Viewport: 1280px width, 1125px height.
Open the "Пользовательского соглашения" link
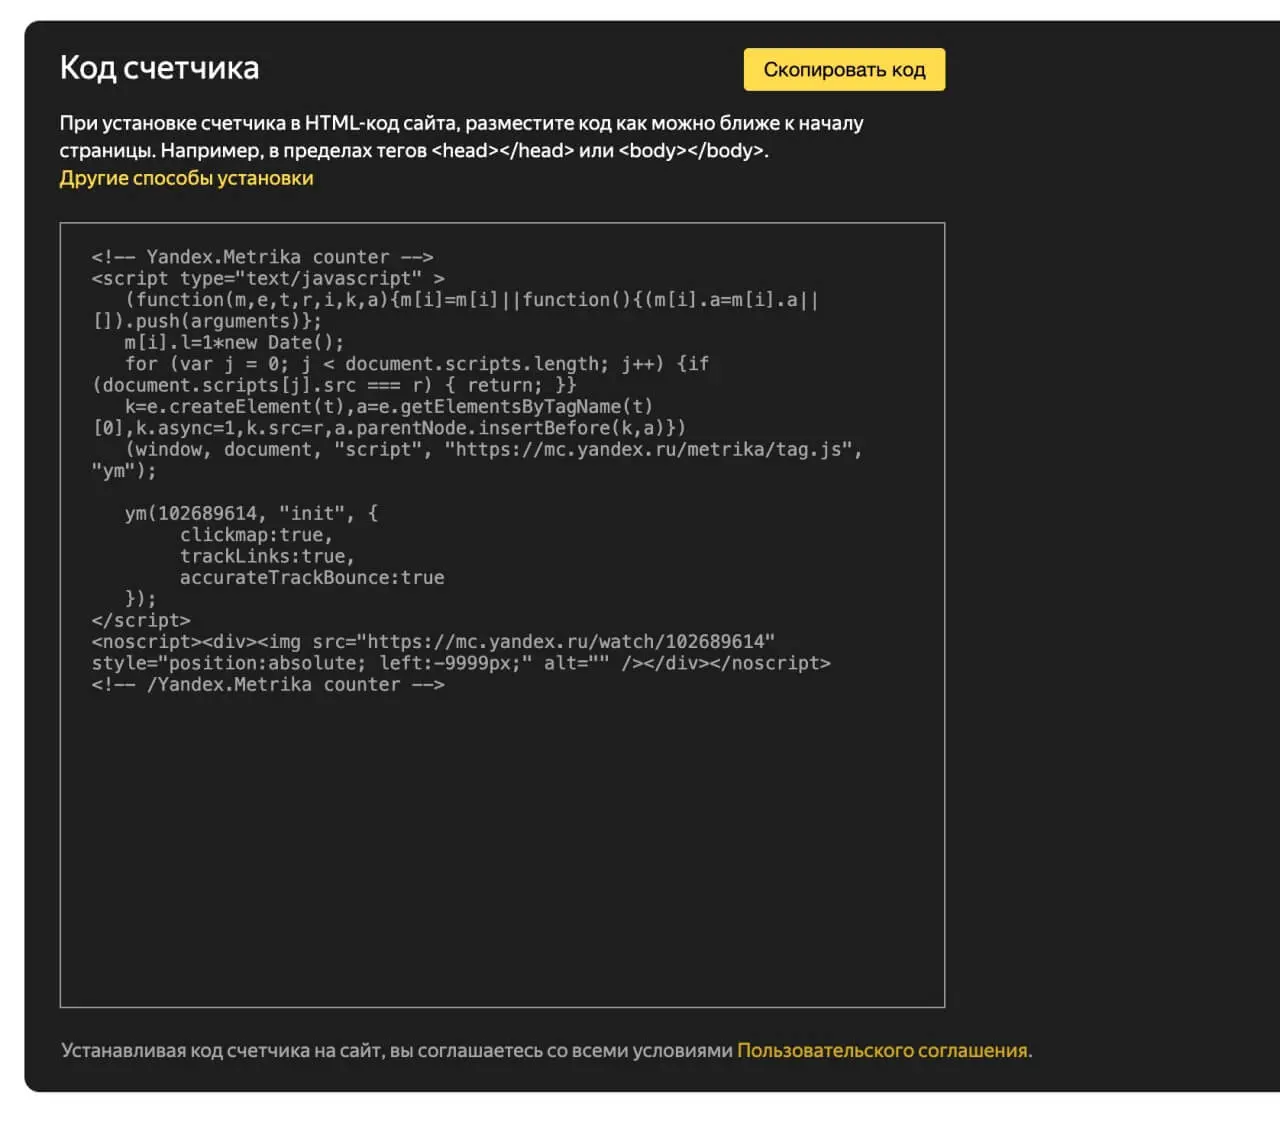click(882, 1050)
